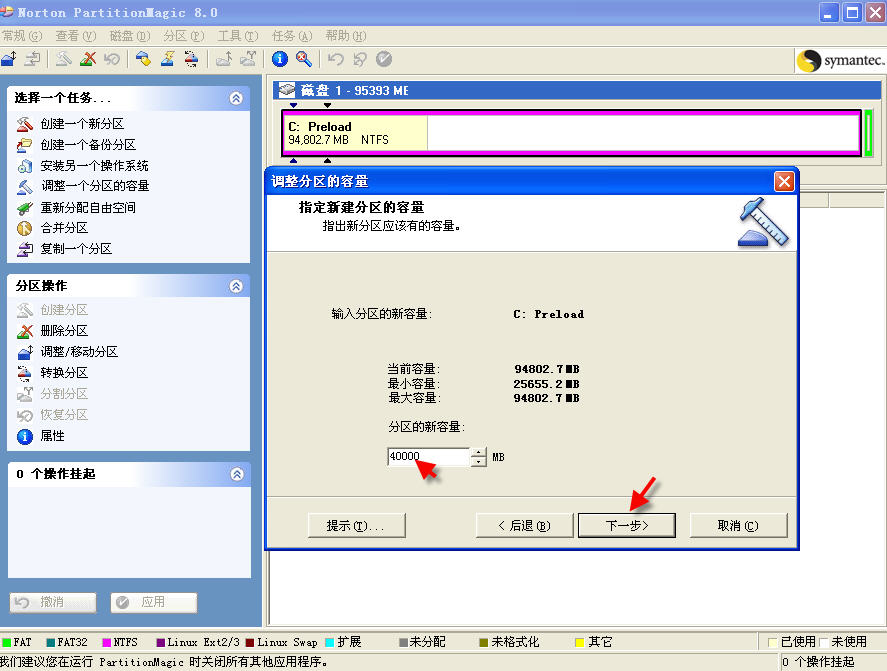Decrease partition size with spinner down arrow

tap(479, 462)
